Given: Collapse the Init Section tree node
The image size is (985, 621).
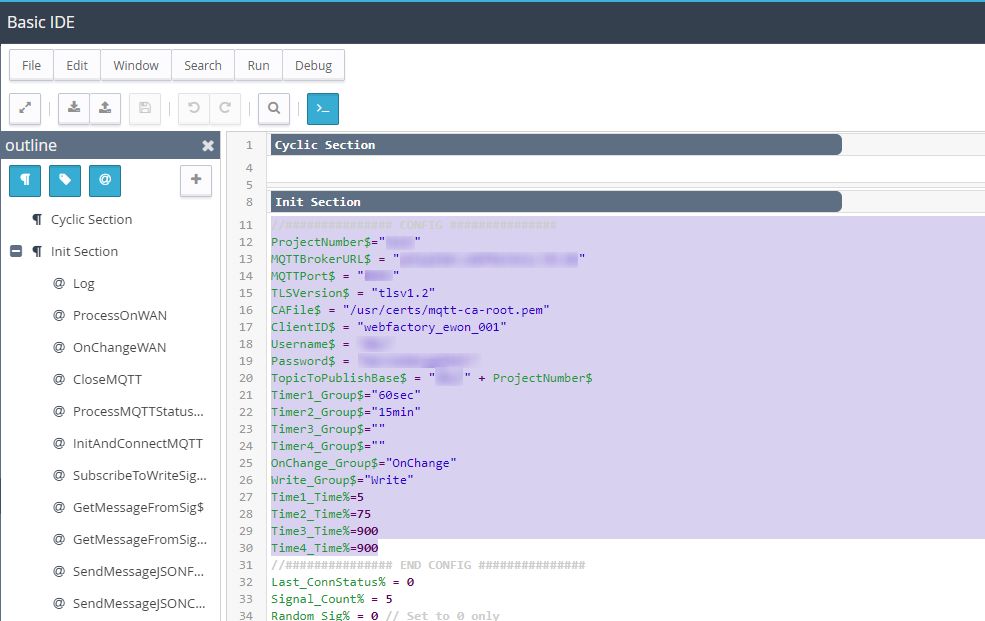Looking at the screenshot, I should (16, 252).
